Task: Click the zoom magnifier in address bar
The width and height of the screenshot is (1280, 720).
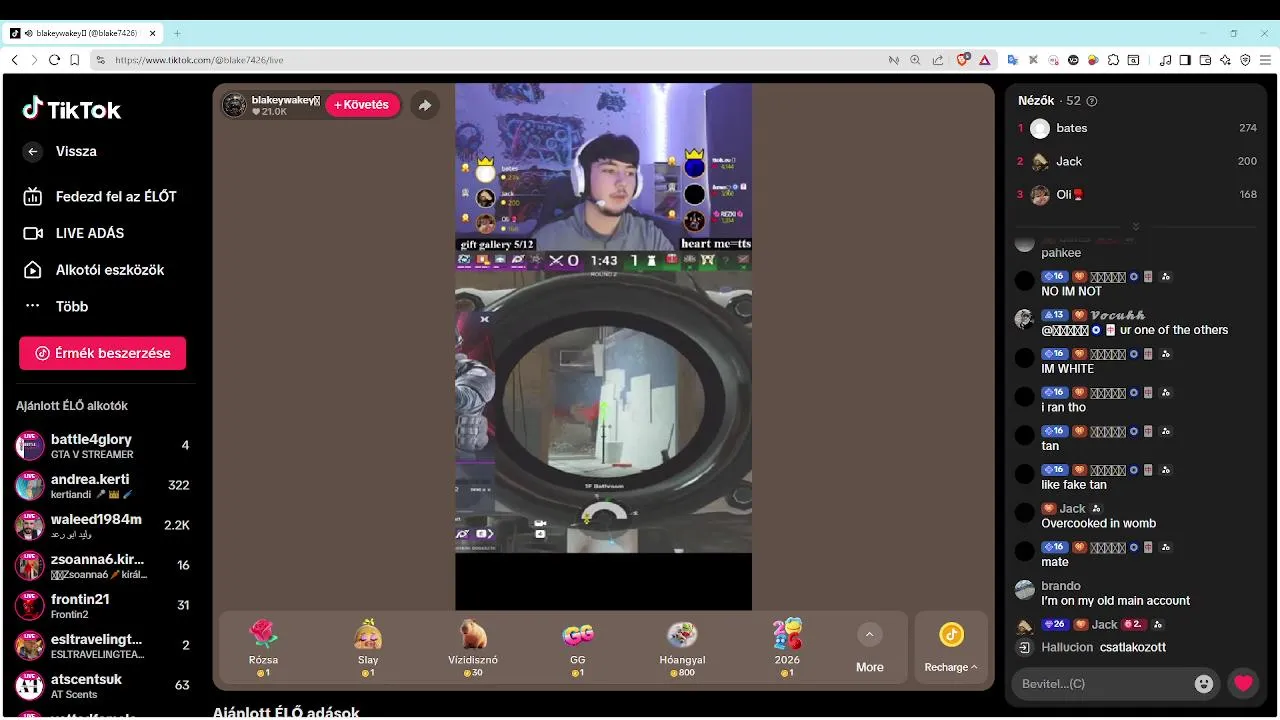Action: coord(915,60)
